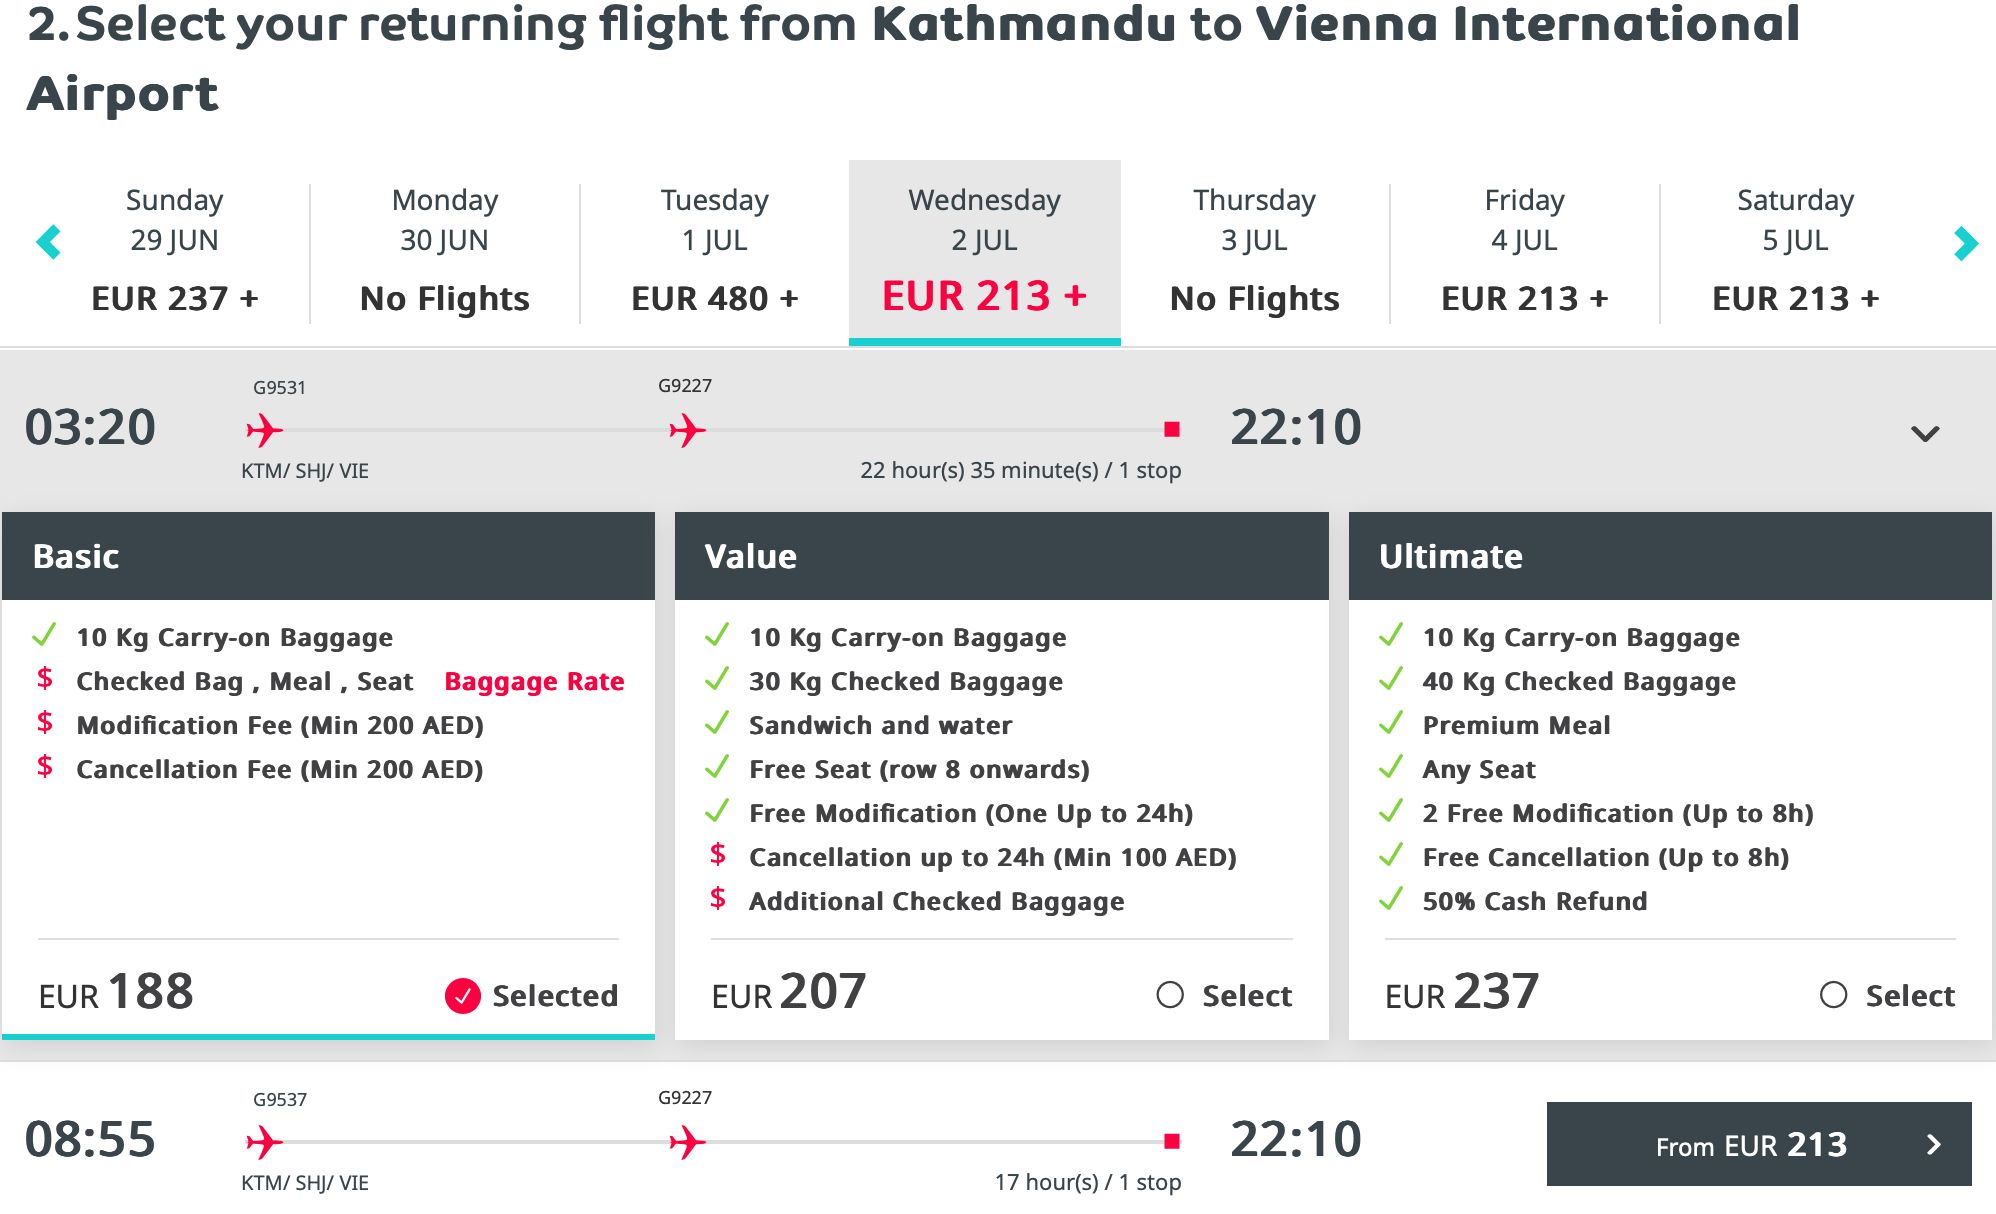Click the dollar icon beside Additional Checked Baggage
Screen dimensions: 1996x1214
click(x=718, y=899)
